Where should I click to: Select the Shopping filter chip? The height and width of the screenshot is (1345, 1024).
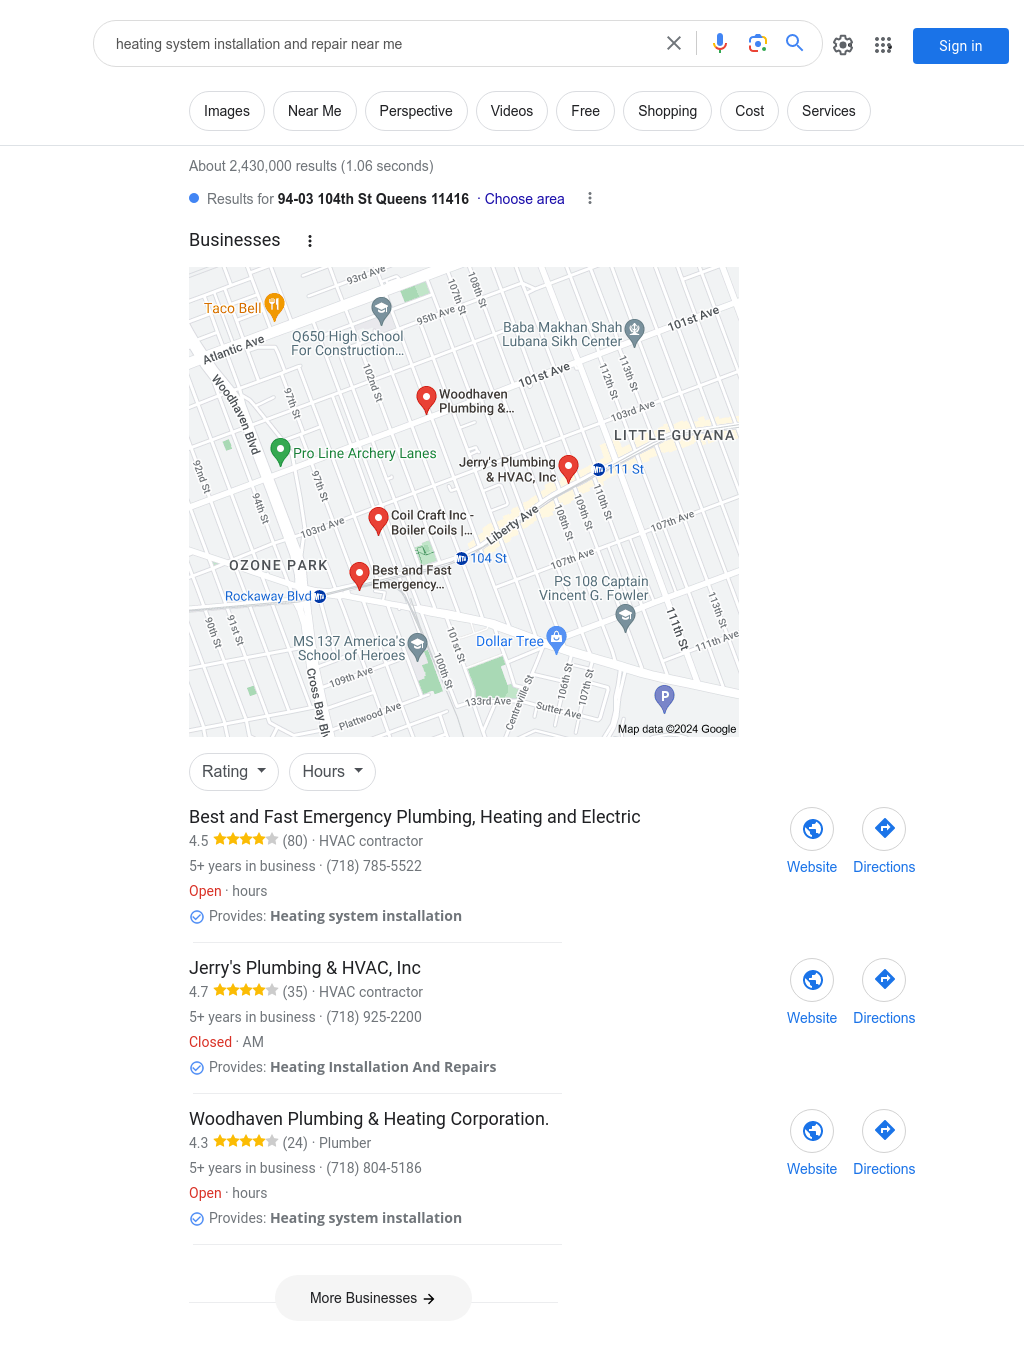667,111
